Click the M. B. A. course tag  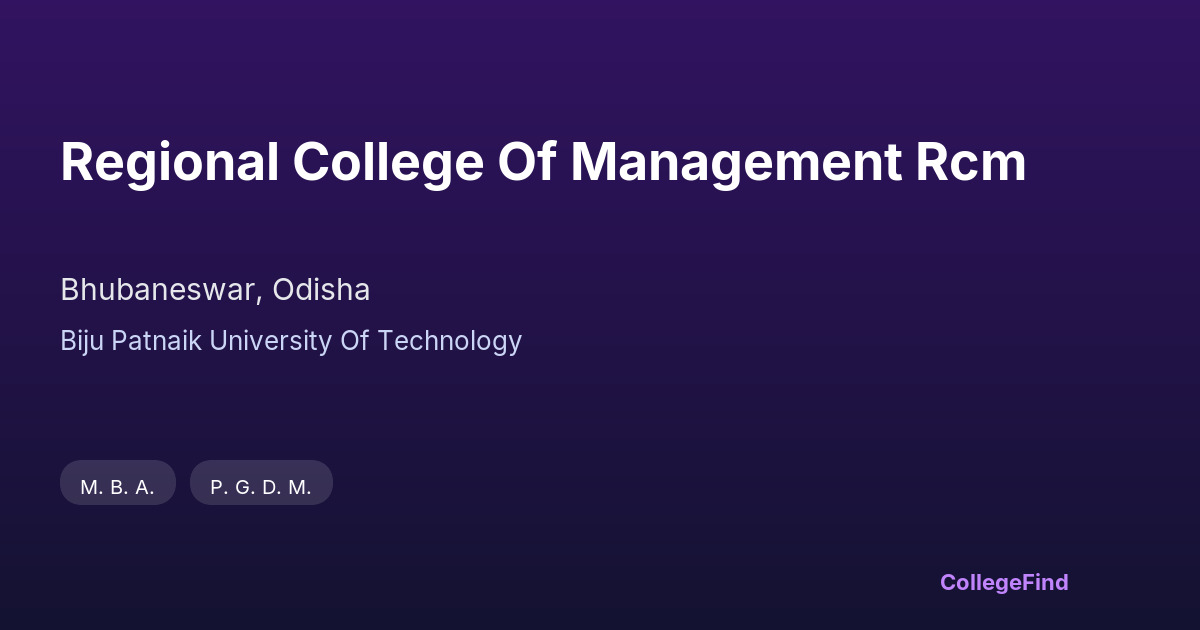[118, 487]
